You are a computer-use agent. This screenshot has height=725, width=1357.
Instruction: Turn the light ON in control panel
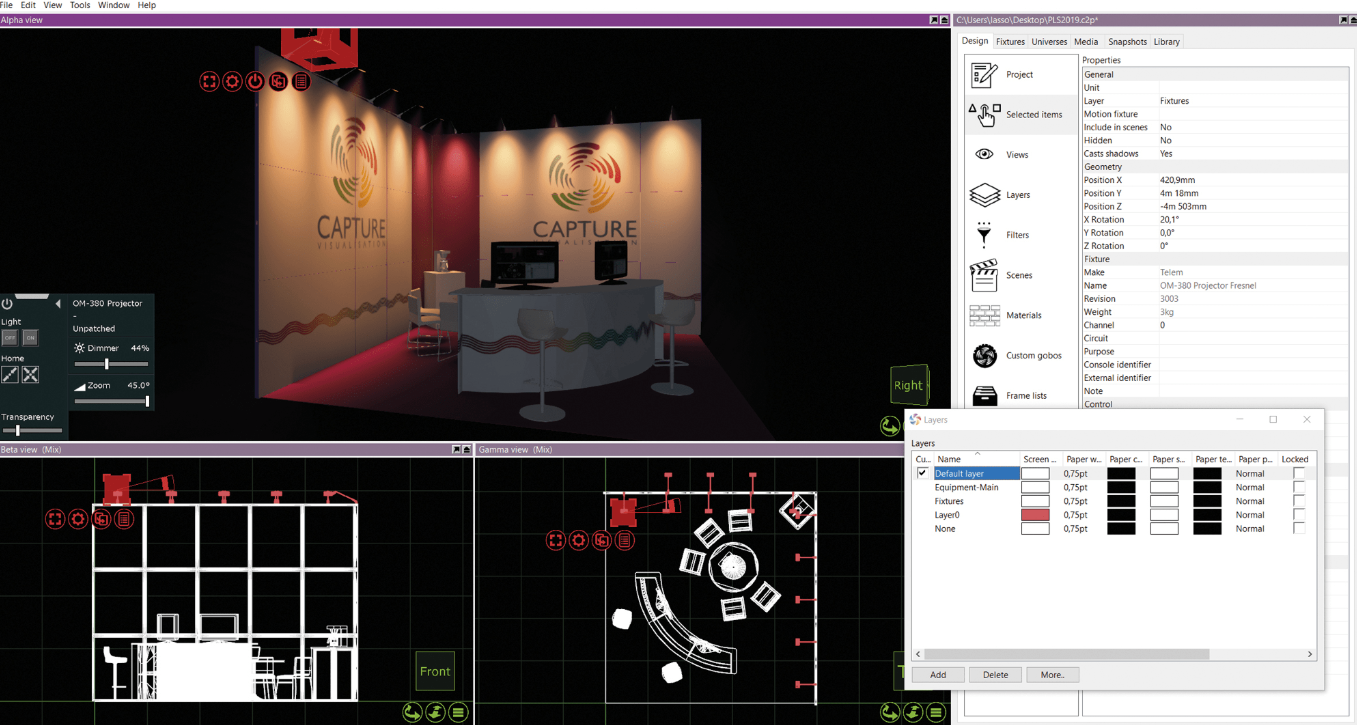(x=30, y=339)
